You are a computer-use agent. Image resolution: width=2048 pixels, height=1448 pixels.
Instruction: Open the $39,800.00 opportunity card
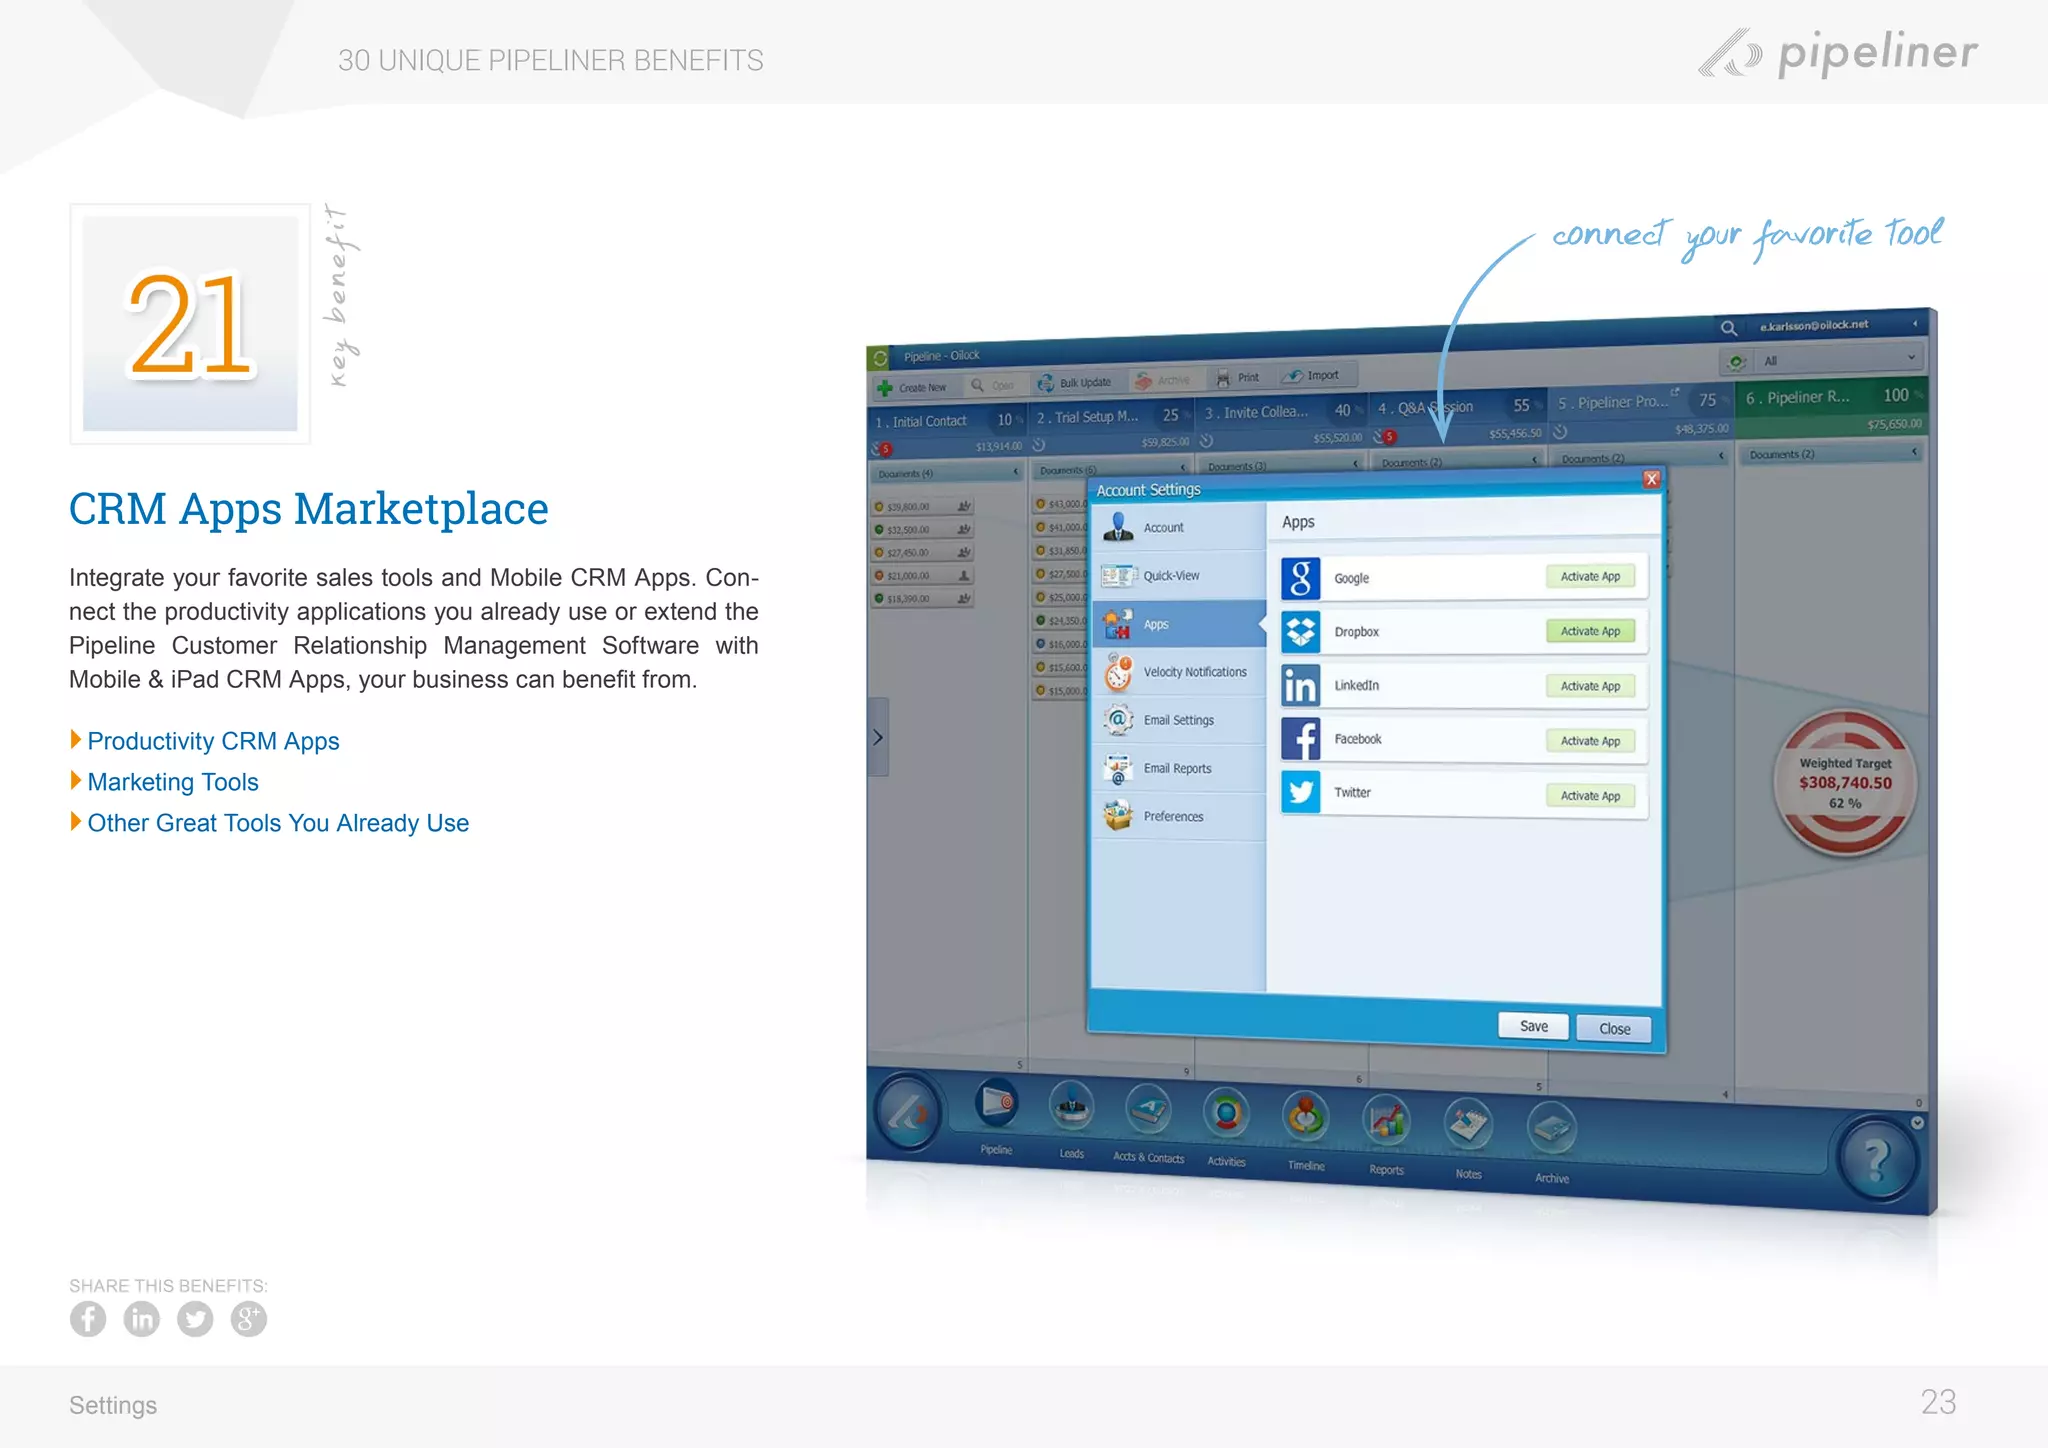[922, 506]
